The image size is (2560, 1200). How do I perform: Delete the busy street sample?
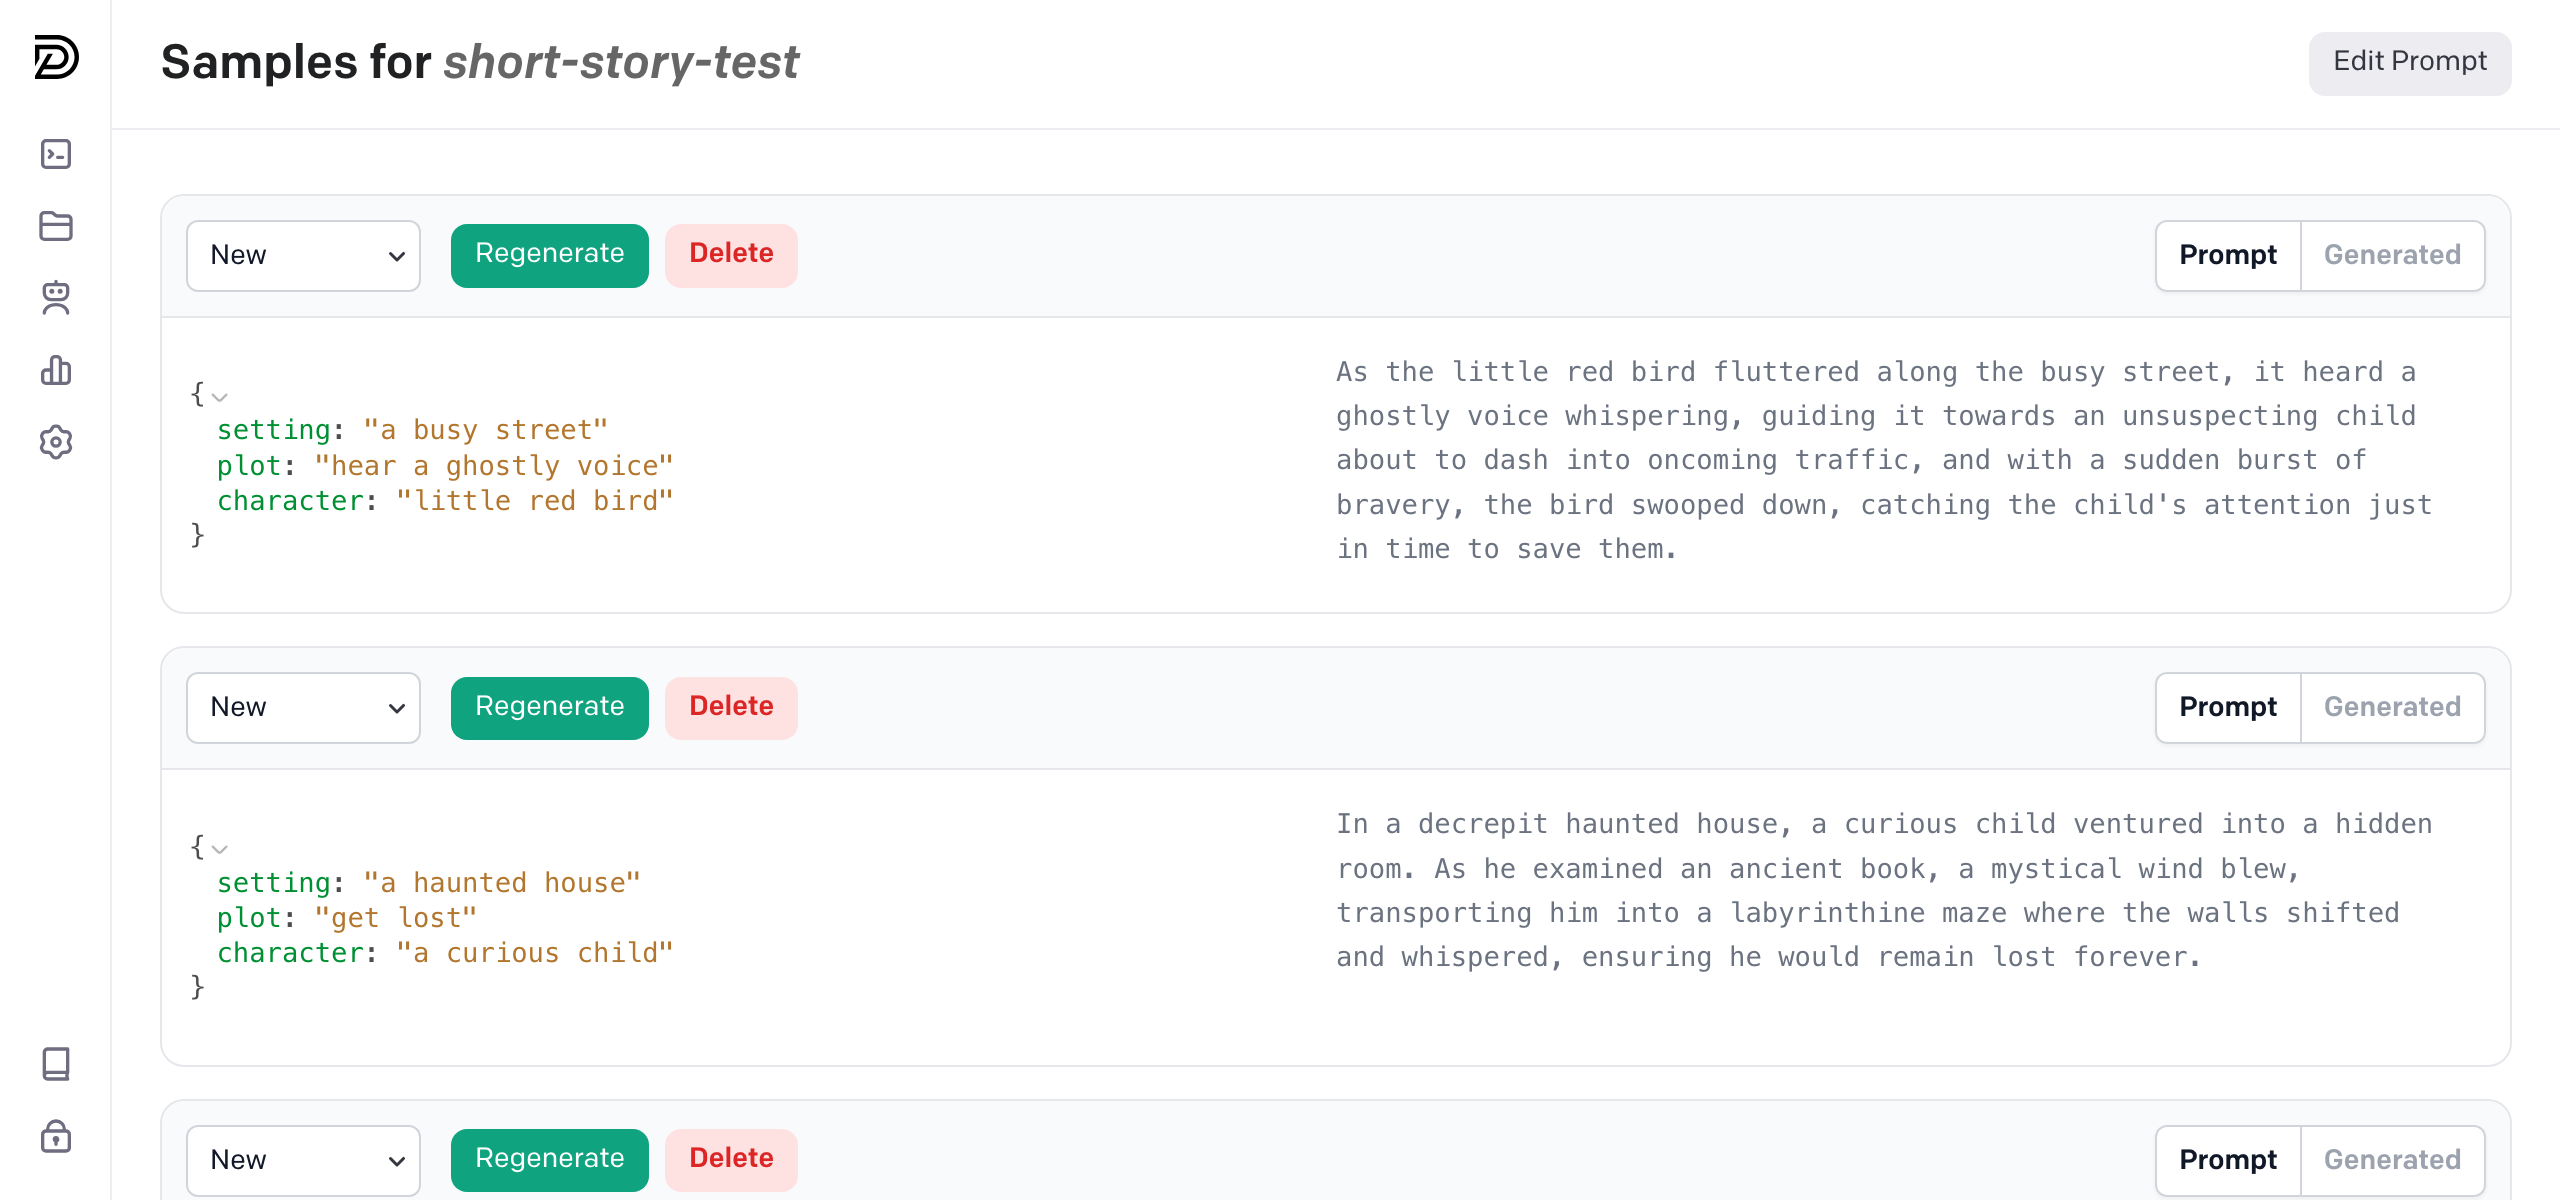tap(731, 255)
